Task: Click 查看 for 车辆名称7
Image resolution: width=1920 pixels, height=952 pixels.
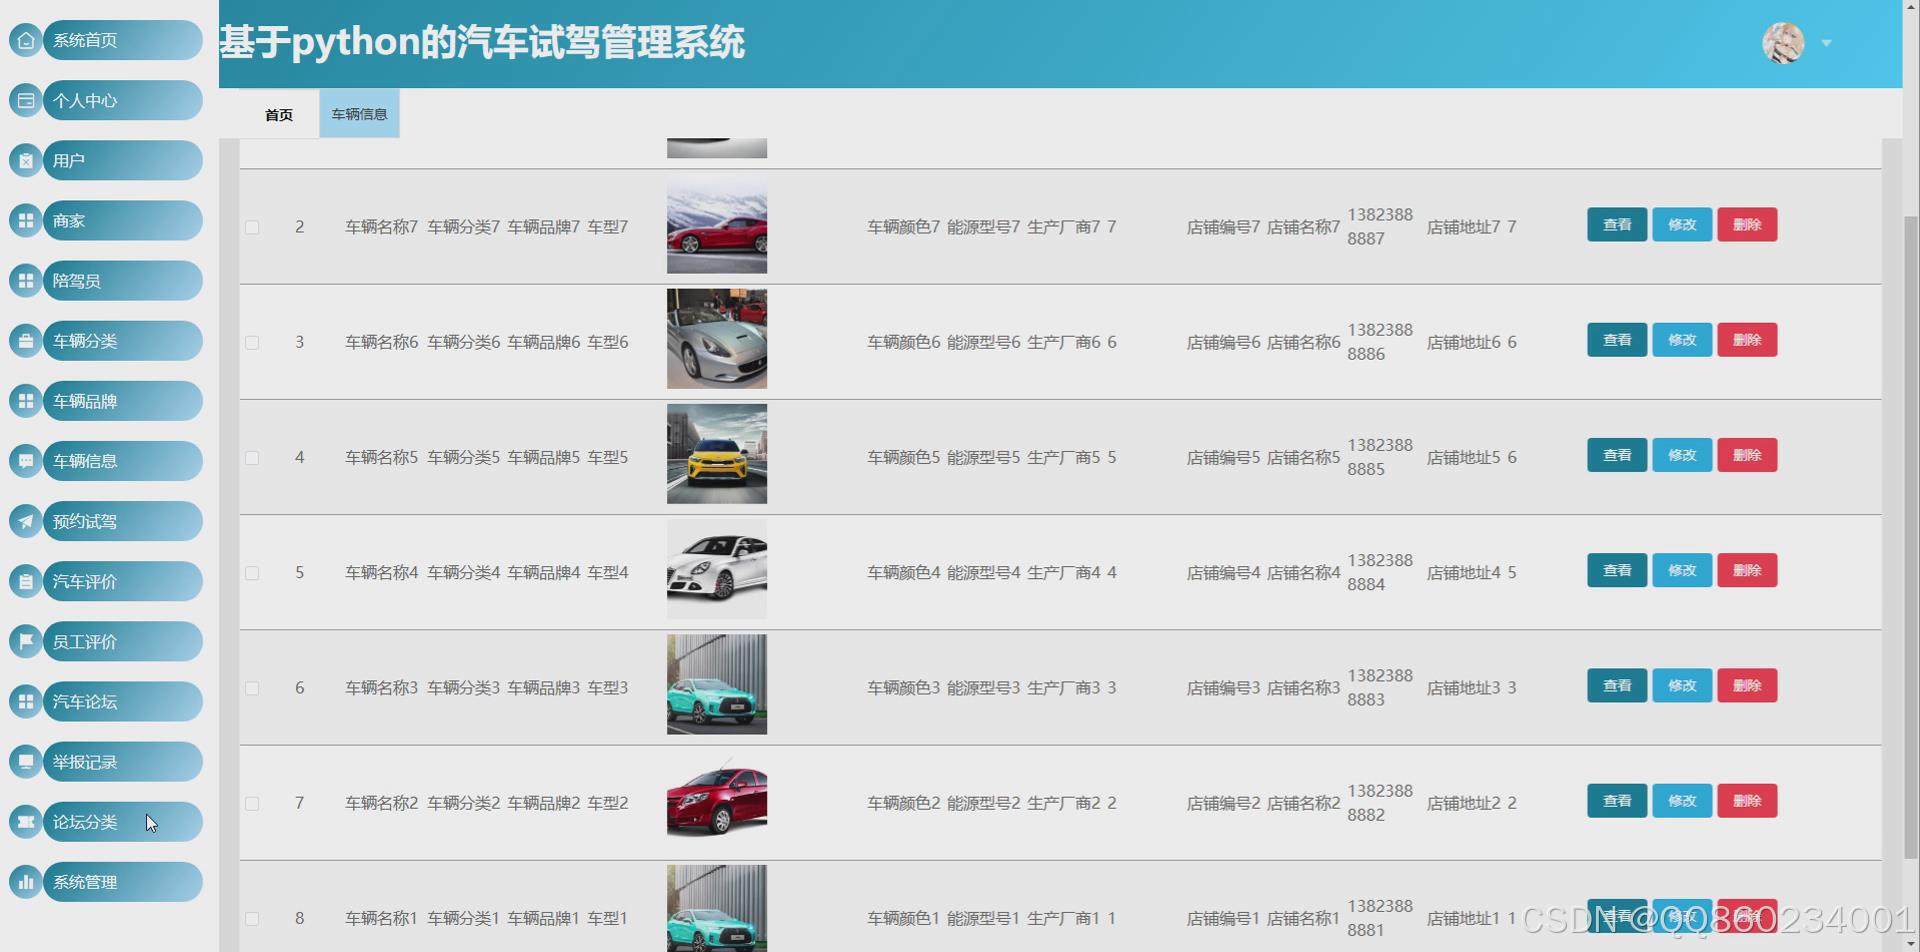Action: [x=1616, y=225]
